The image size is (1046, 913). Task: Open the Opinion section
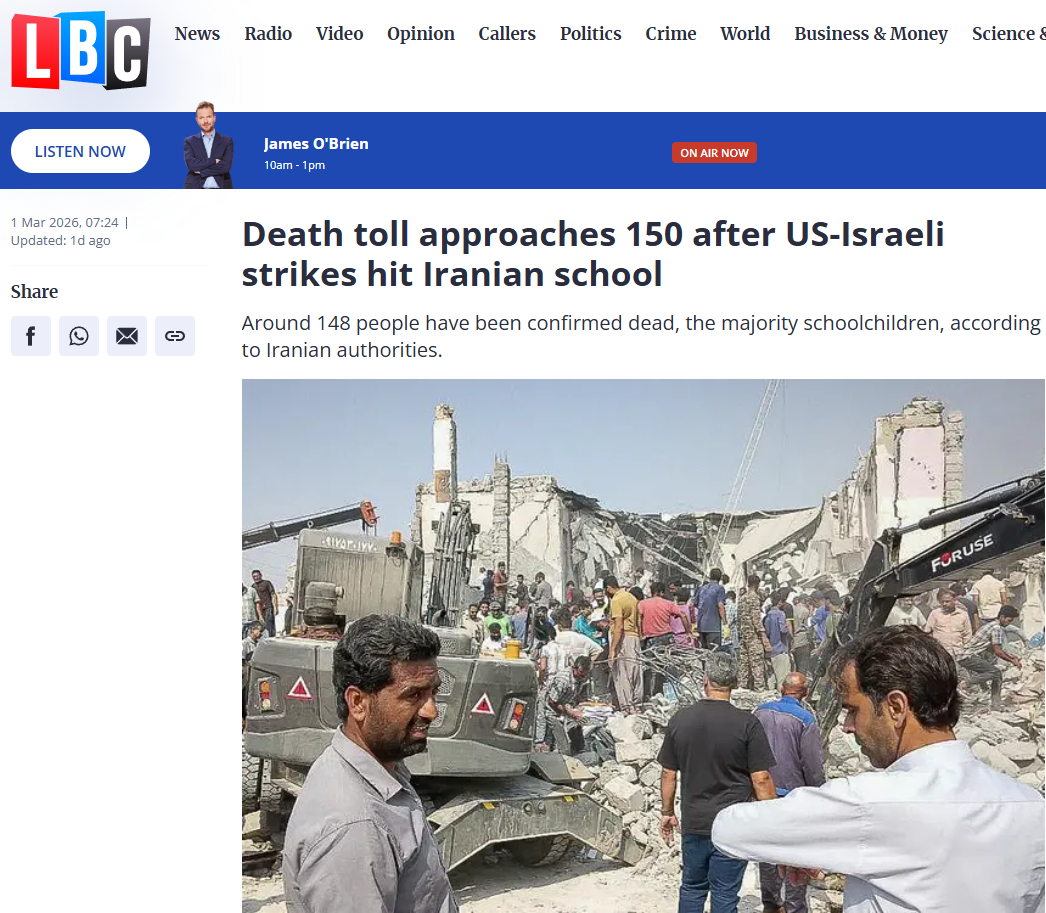[421, 33]
